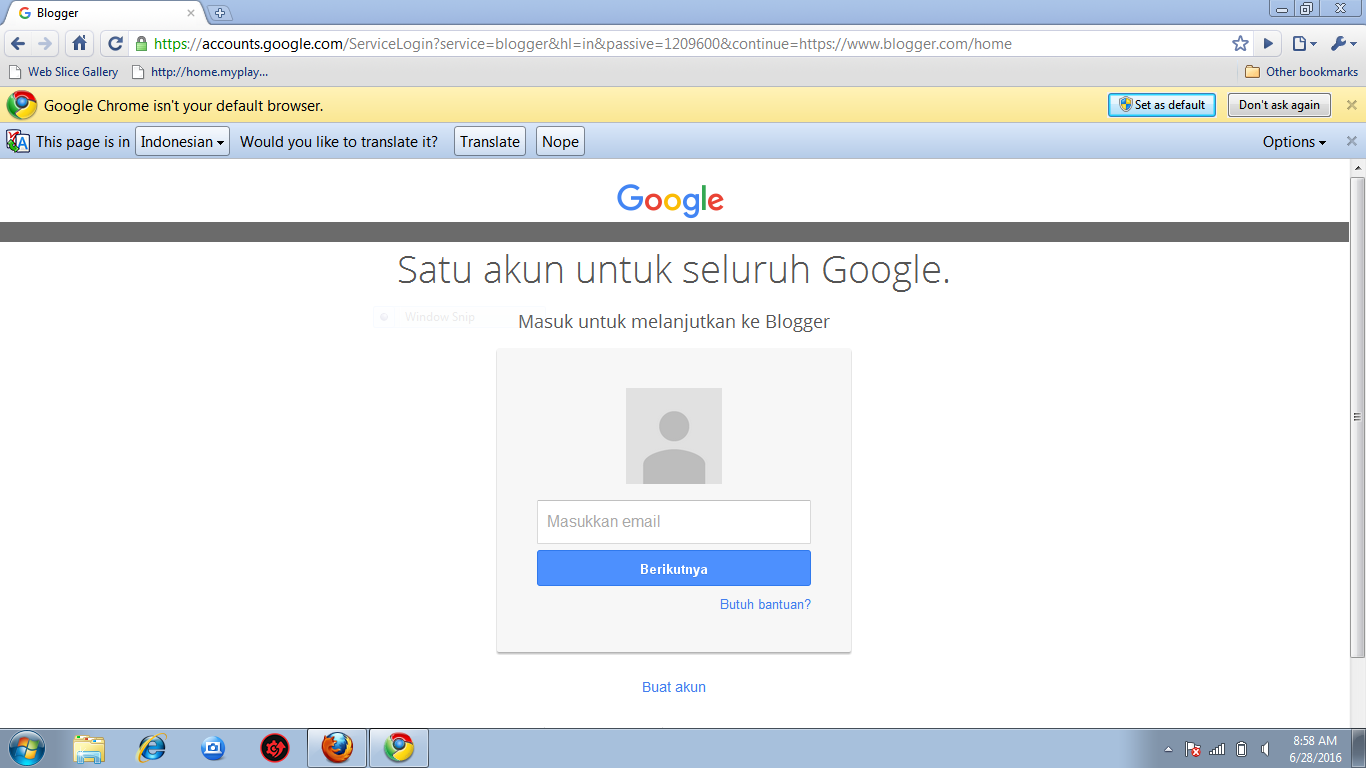The height and width of the screenshot is (768, 1366).
Task: Click the Translate button
Action: (490, 142)
